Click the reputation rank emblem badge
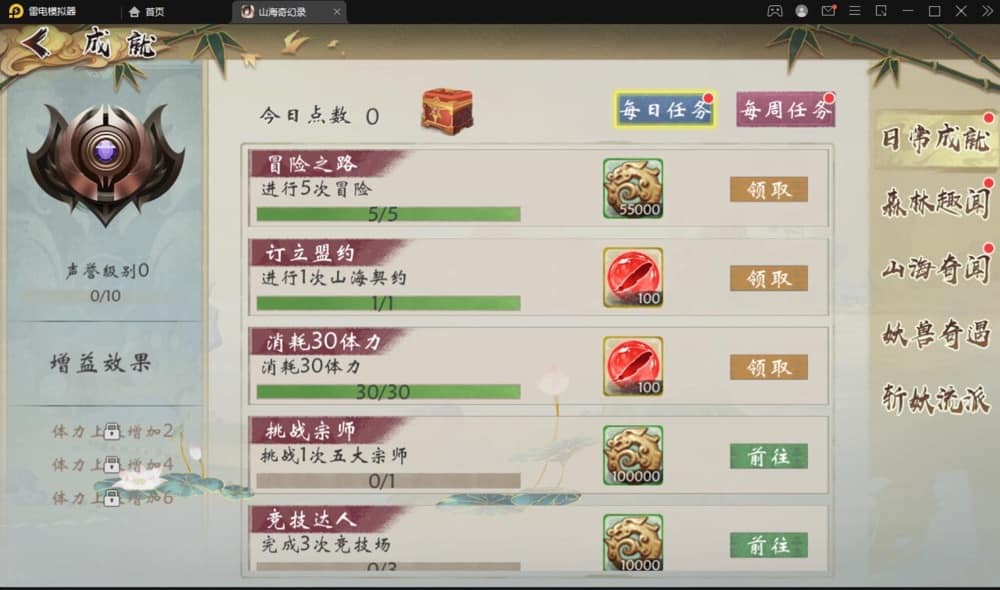 pyautogui.click(x=106, y=163)
